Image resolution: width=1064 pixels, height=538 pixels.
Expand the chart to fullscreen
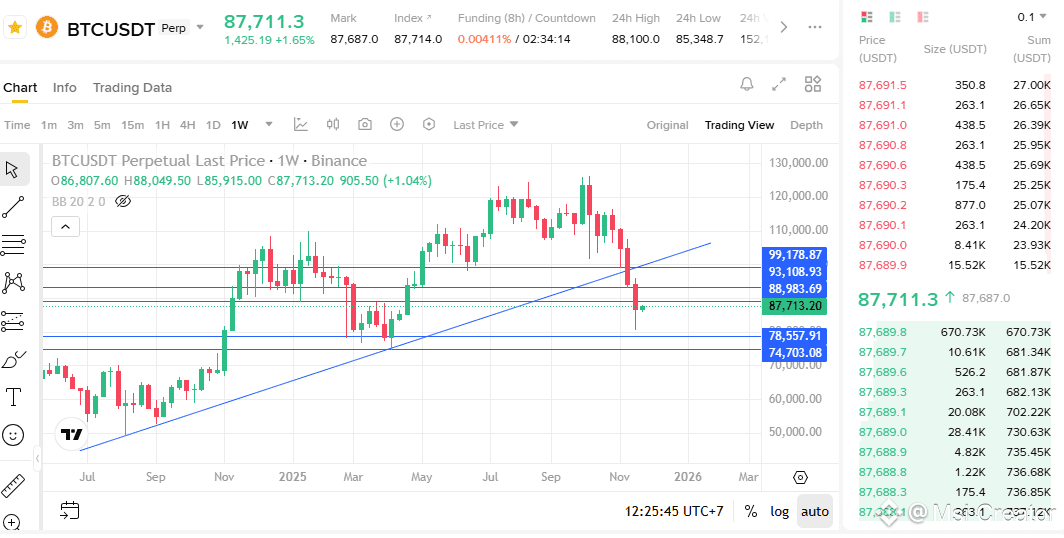pyautogui.click(x=780, y=84)
